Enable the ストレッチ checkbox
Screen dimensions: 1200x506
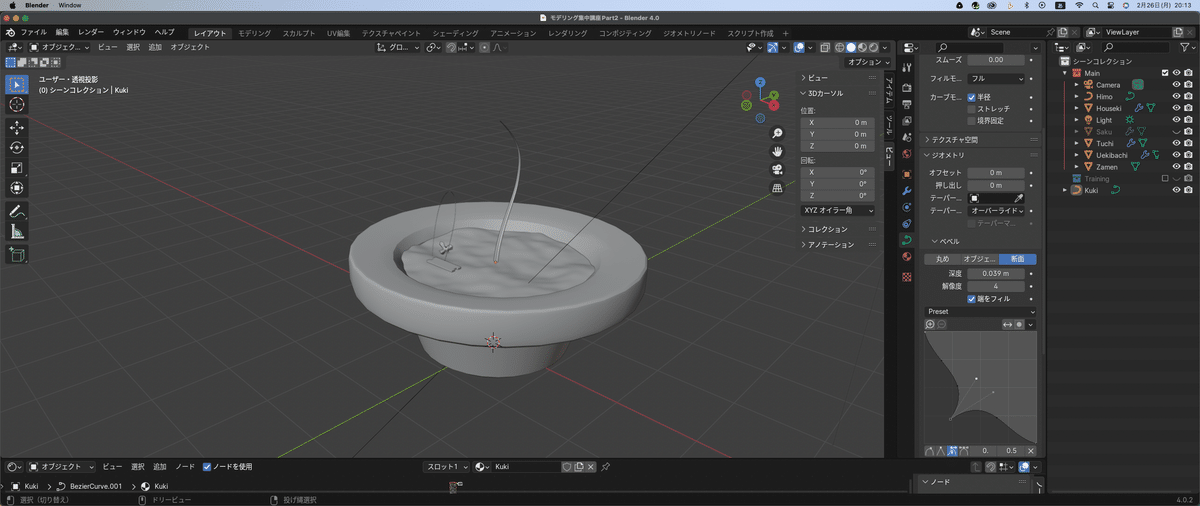click(x=971, y=108)
